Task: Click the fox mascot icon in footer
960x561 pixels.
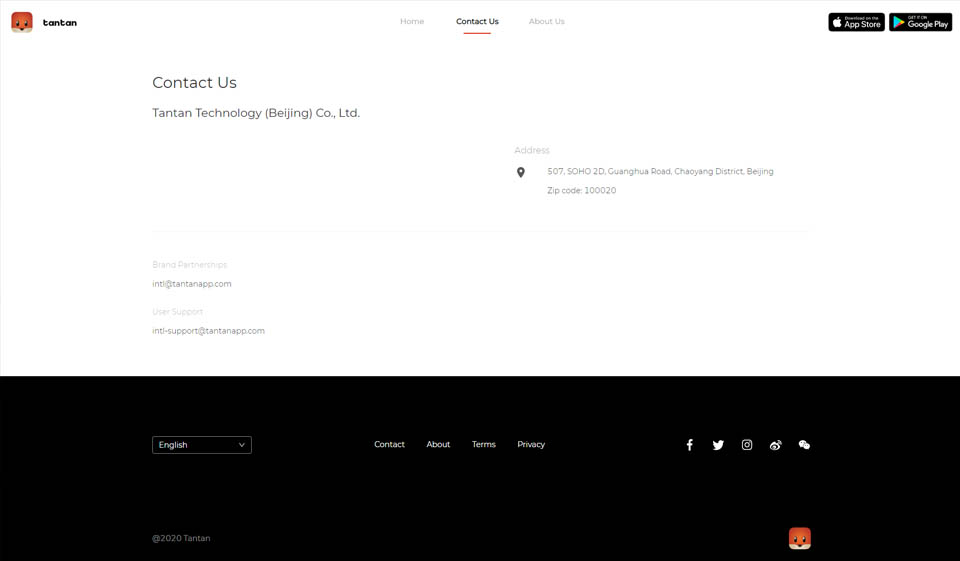Action: 800,538
